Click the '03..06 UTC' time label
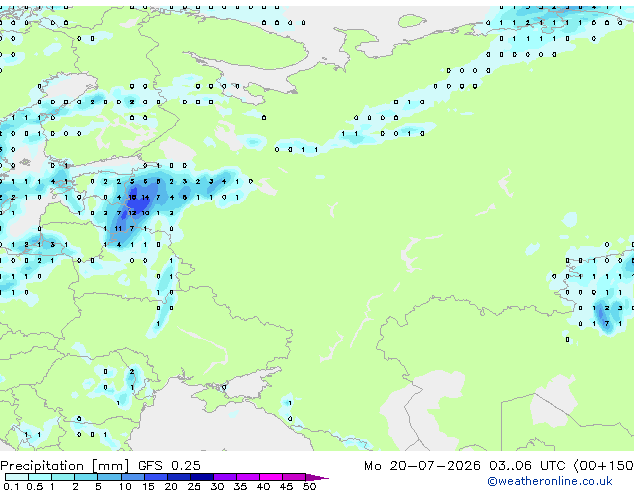Screen dimensions: 634x490 coord(527,466)
